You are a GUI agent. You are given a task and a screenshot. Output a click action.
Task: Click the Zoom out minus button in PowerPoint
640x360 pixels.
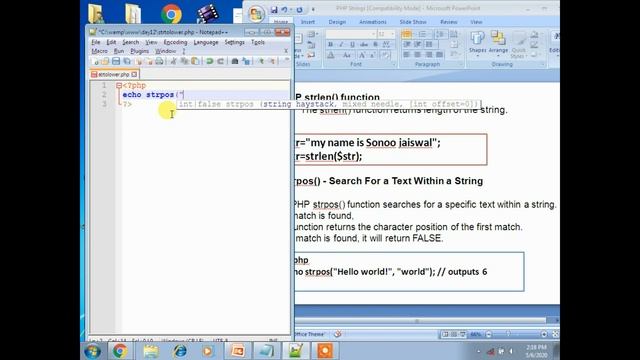tap(489, 334)
